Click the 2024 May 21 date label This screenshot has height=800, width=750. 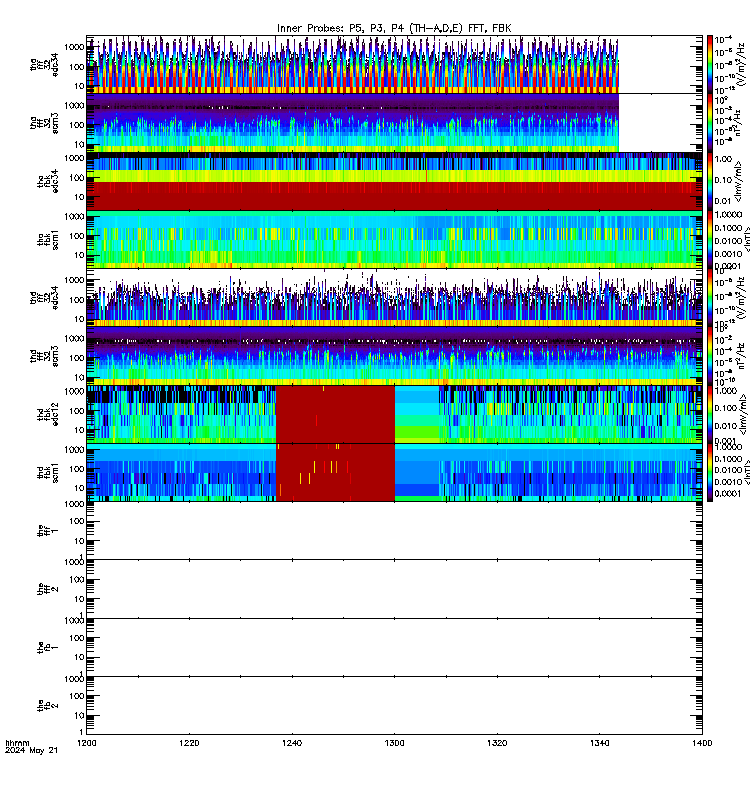[x=32, y=751]
